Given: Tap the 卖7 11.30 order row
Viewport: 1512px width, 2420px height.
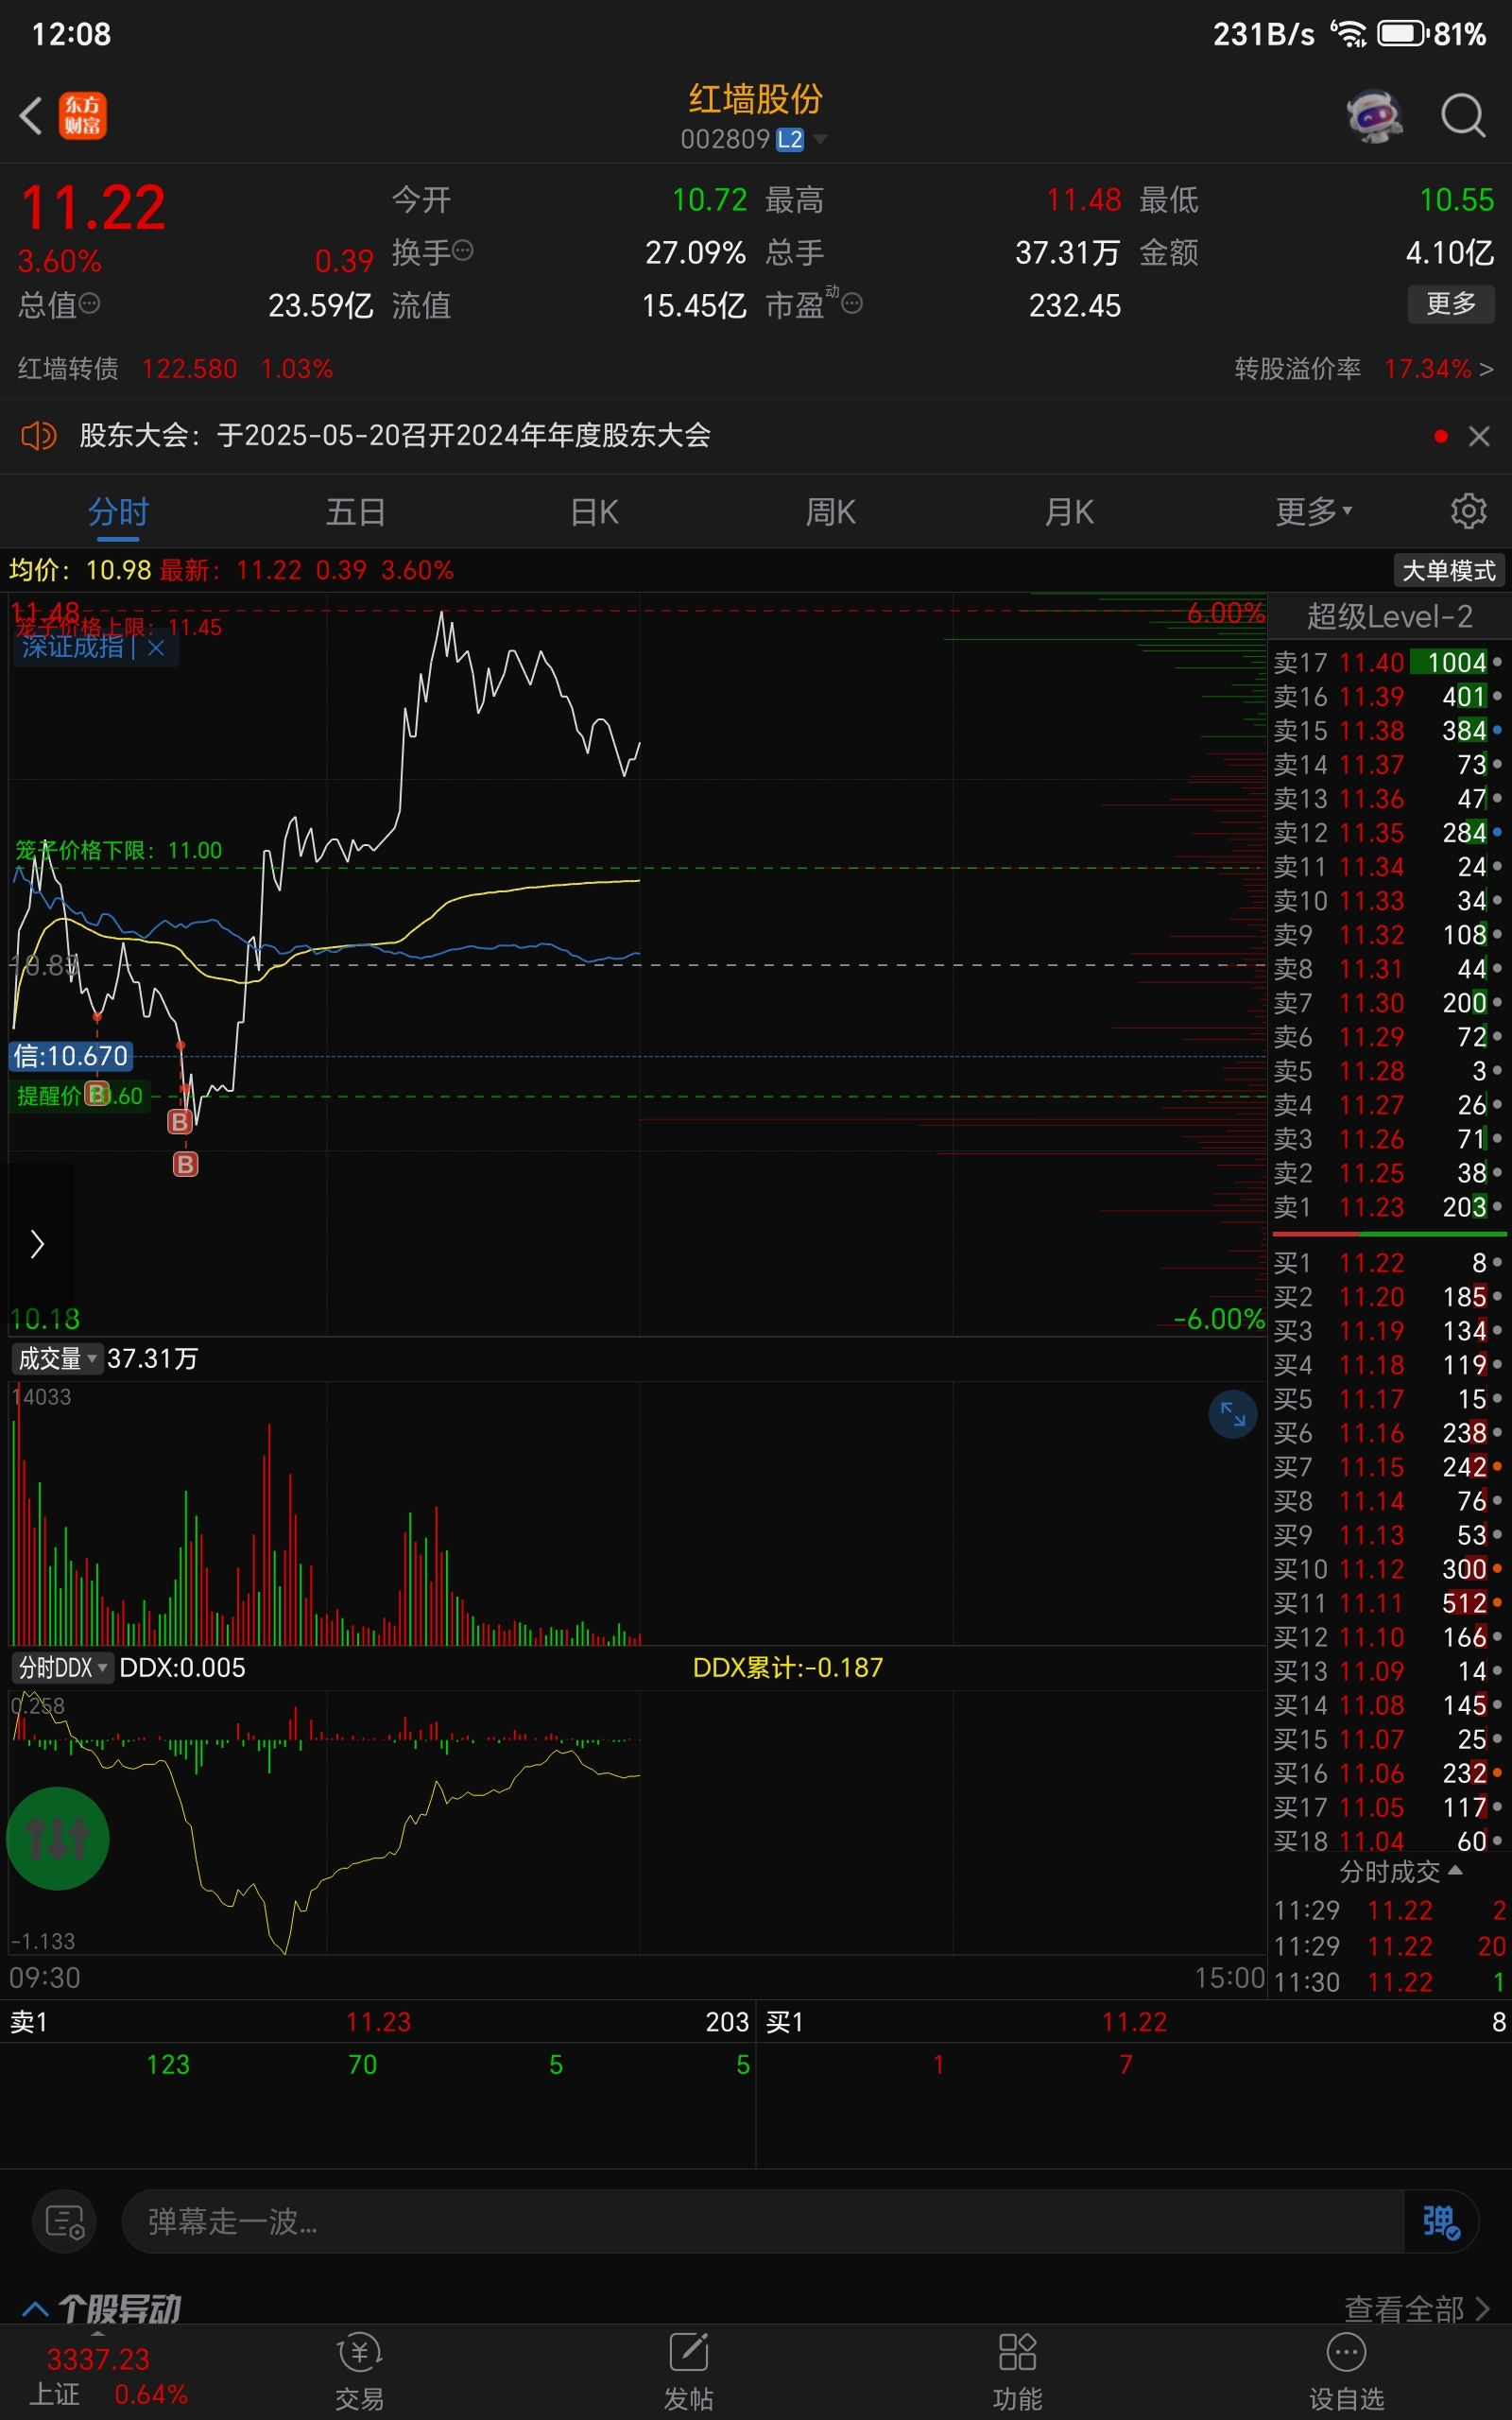Looking at the screenshot, I should point(1388,1002).
